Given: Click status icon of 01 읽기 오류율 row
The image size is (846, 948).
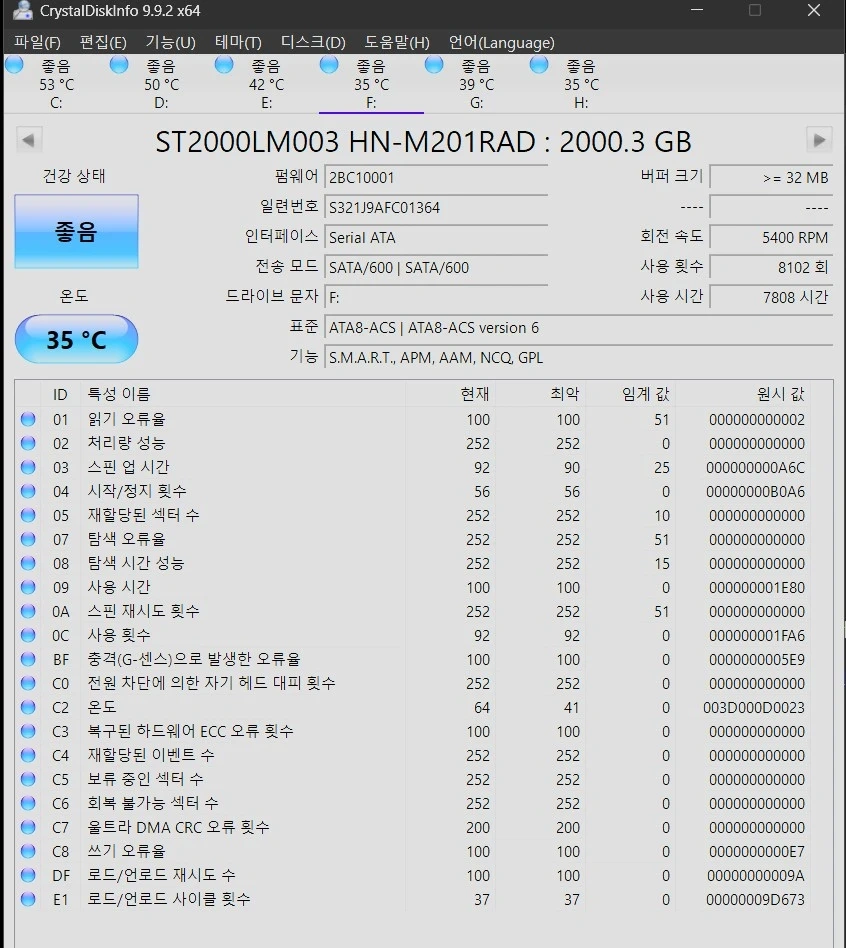Looking at the screenshot, I should pyautogui.click(x=28, y=419).
